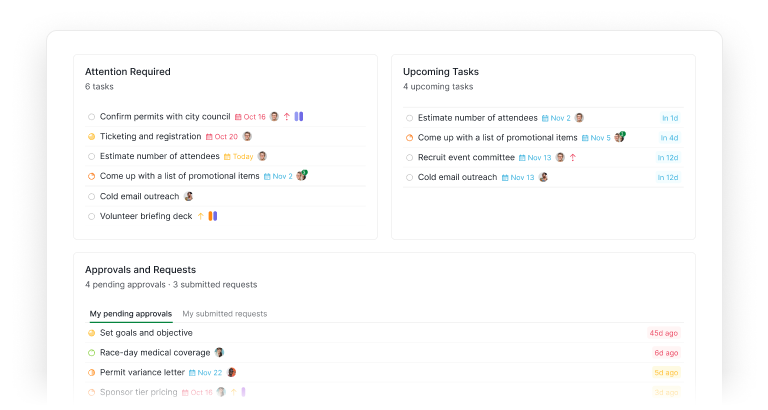The height and width of the screenshot is (410, 768).
Task: Toggle status circle for Permit variance letter
Action: pyautogui.click(x=91, y=373)
